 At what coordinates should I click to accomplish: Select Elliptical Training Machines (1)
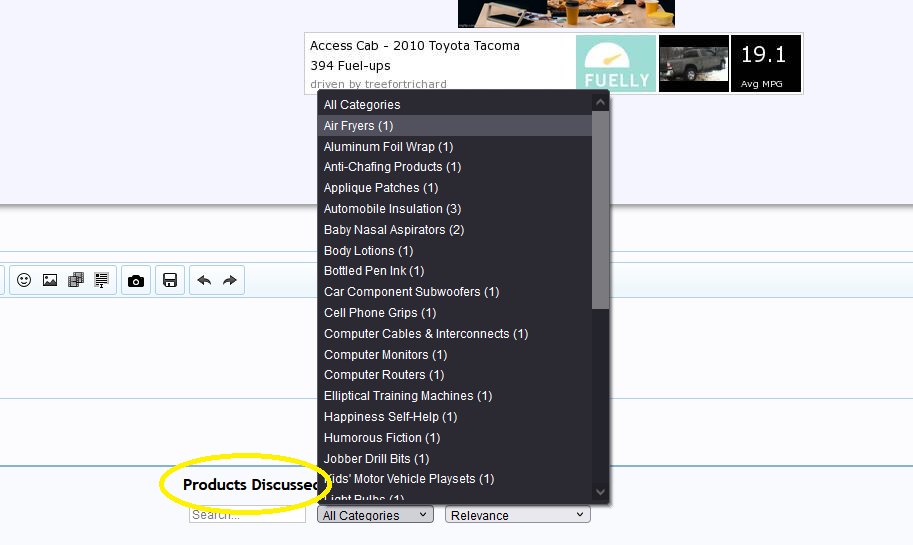point(455,397)
